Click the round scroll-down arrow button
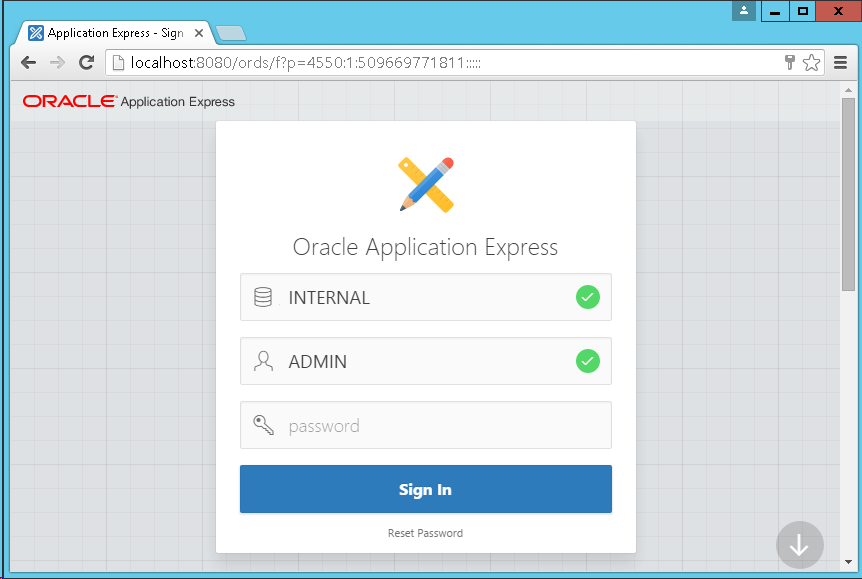This screenshot has height=579, width=862. point(799,545)
